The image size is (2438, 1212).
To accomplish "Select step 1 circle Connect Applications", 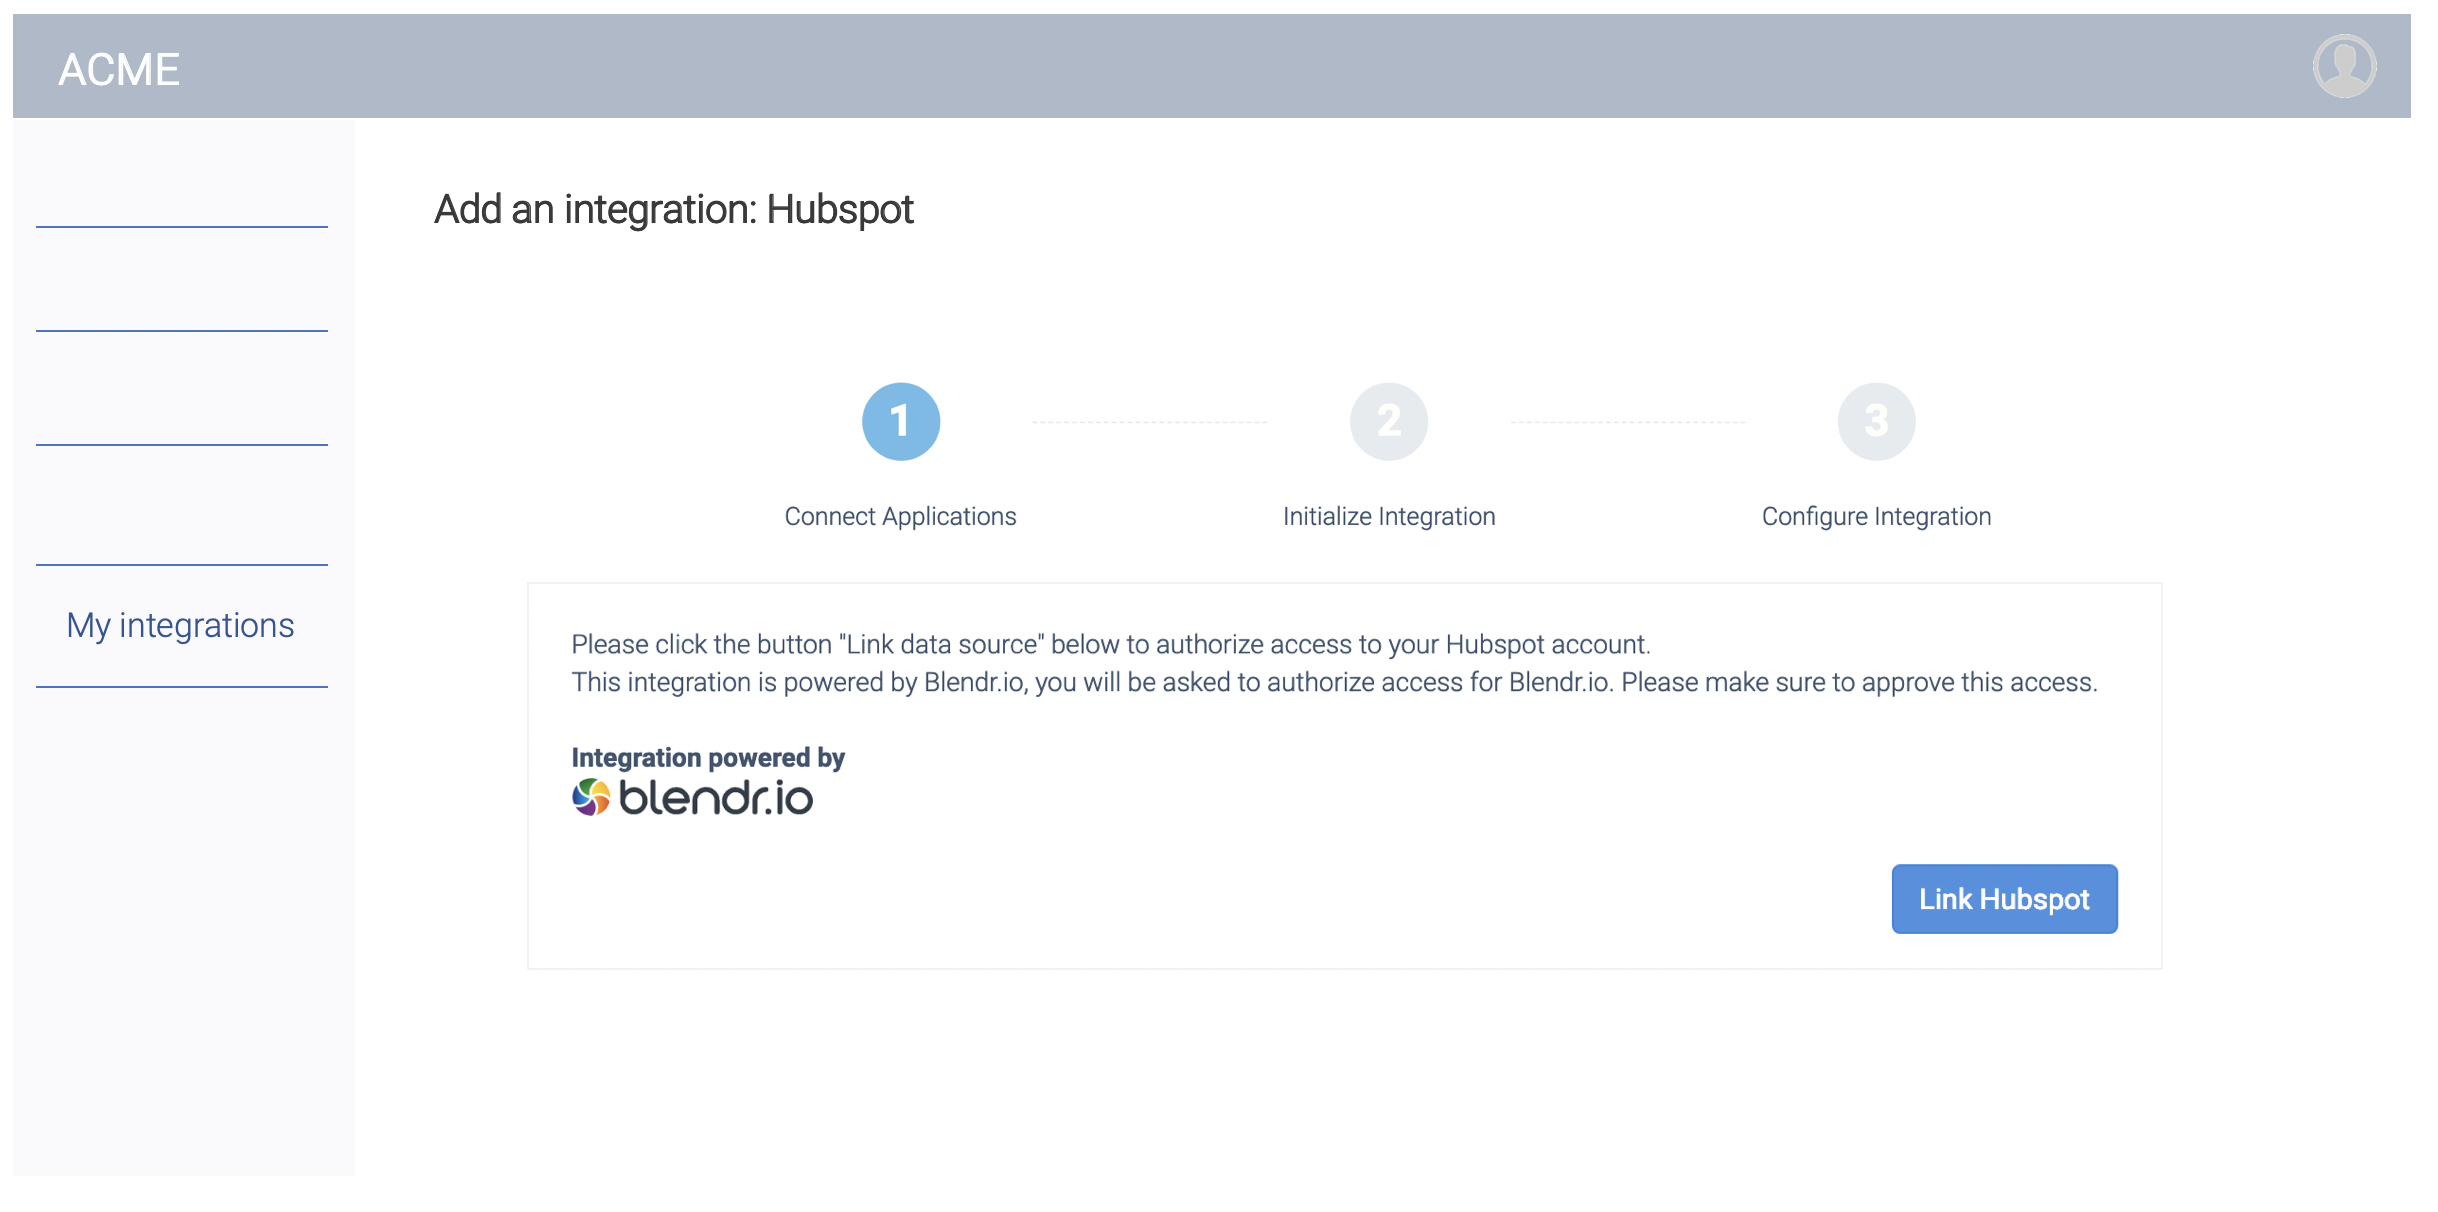I will point(901,421).
